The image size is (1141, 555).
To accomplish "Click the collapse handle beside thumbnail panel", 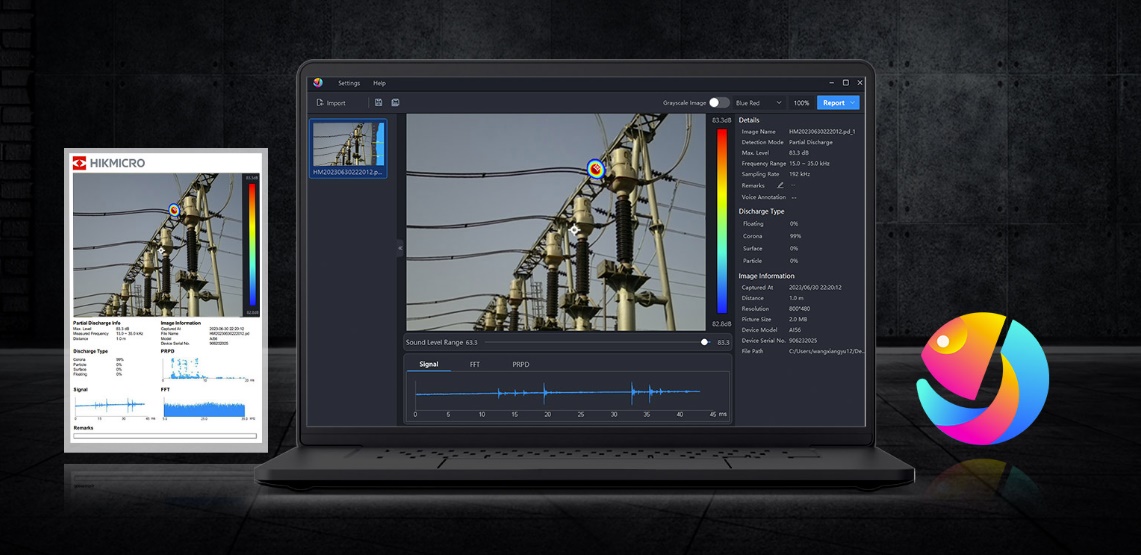I will (400, 247).
